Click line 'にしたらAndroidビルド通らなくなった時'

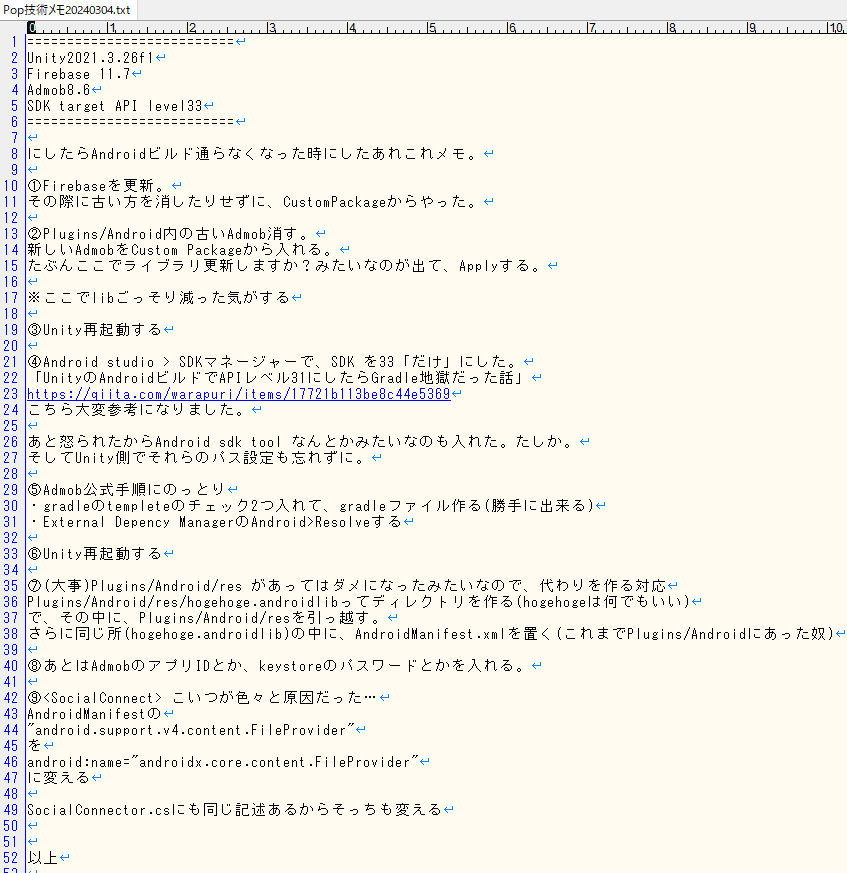[x=253, y=154]
